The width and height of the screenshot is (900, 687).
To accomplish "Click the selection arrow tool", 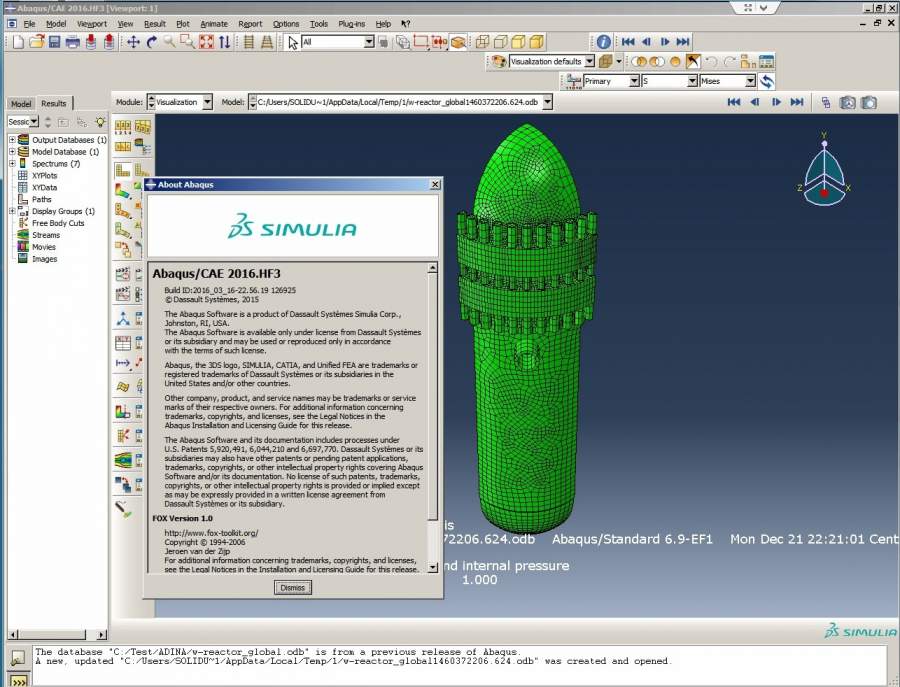I will tap(293, 42).
